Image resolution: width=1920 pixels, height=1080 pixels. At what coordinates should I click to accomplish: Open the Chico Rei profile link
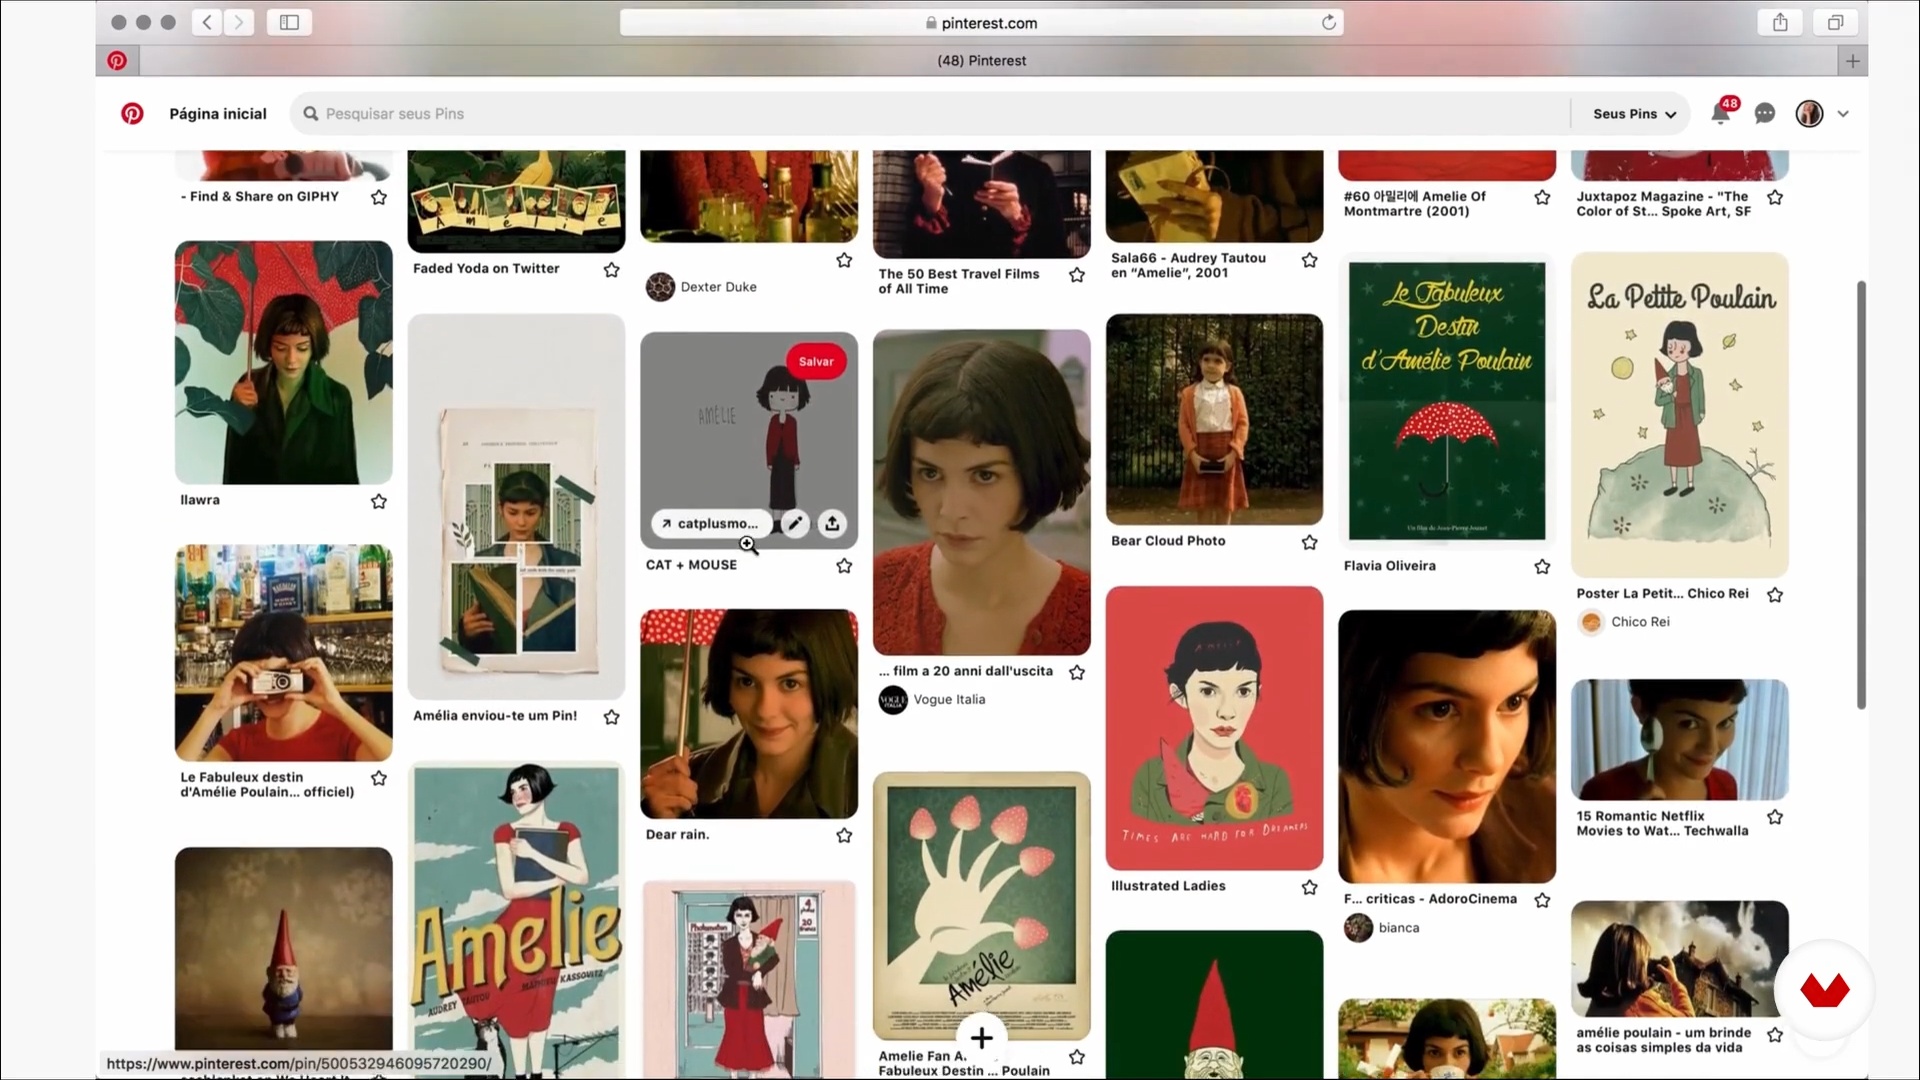[x=1623, y=622]
